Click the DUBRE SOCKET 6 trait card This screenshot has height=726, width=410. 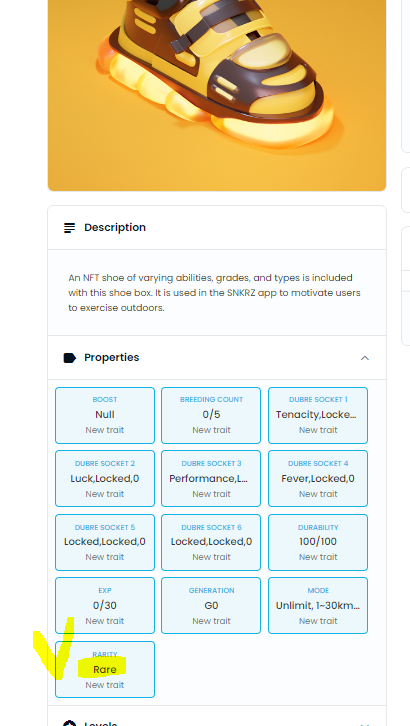[x=211, y=542]
